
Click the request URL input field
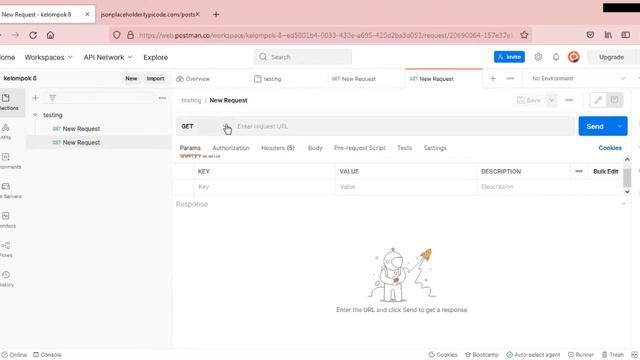[404, 127]
